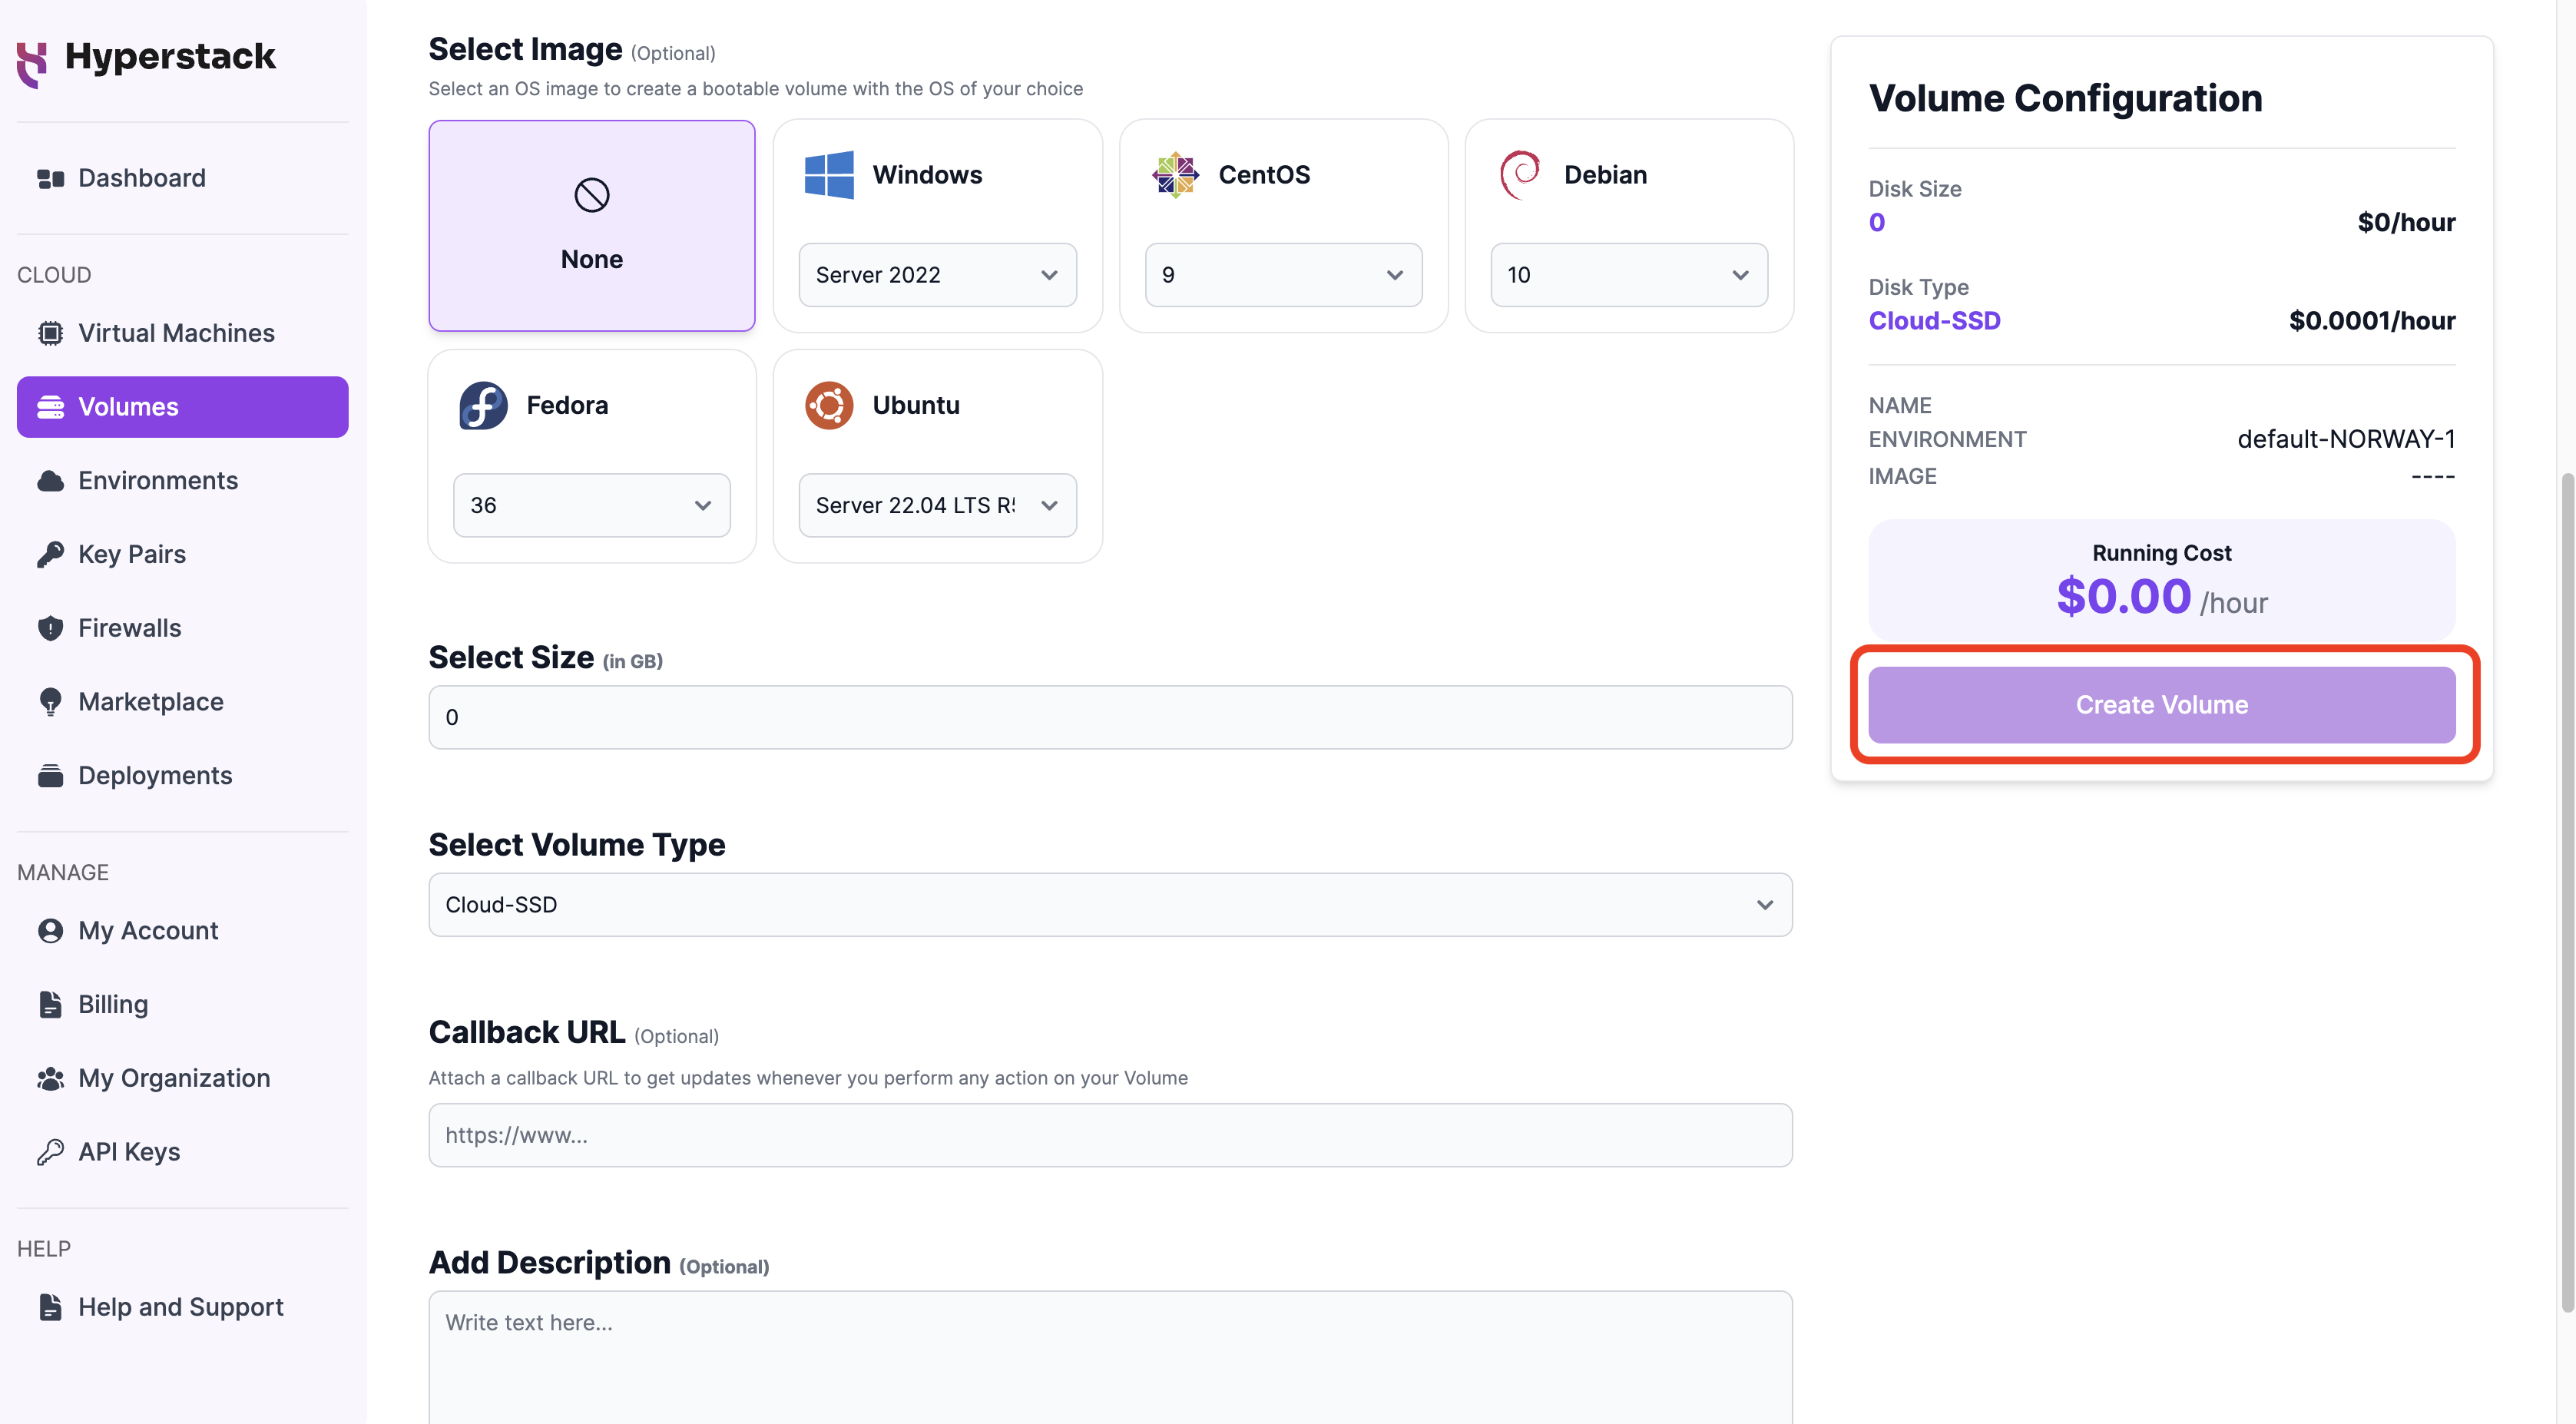The image size is (2576, 1424).
Task: Open Help and Support page
Action: [180, 1305]
